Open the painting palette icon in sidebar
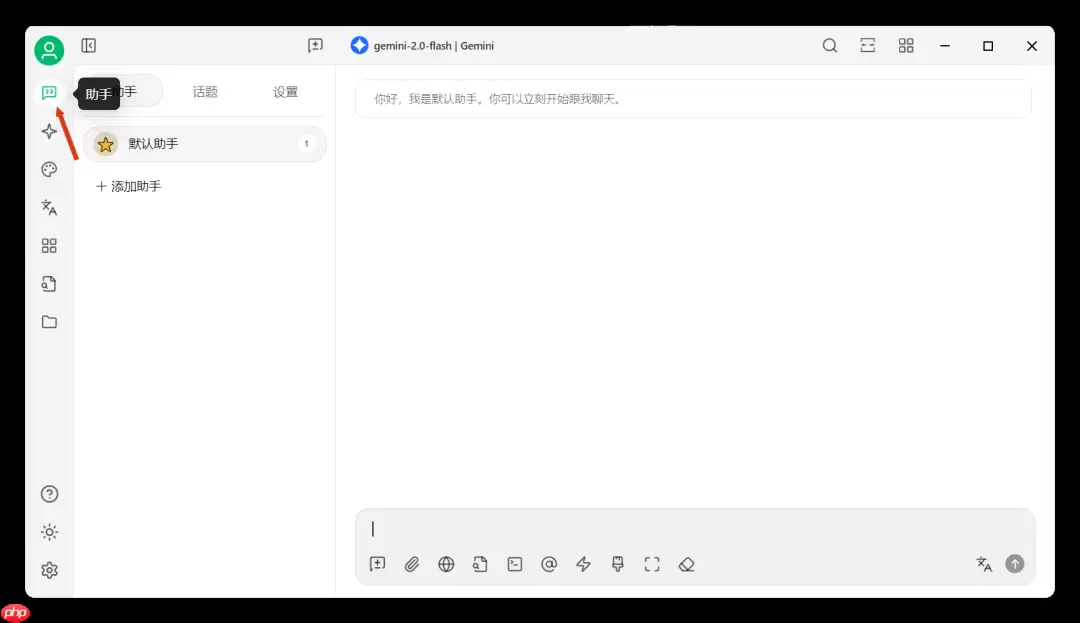1080x623 pixels. pos(49,169)
